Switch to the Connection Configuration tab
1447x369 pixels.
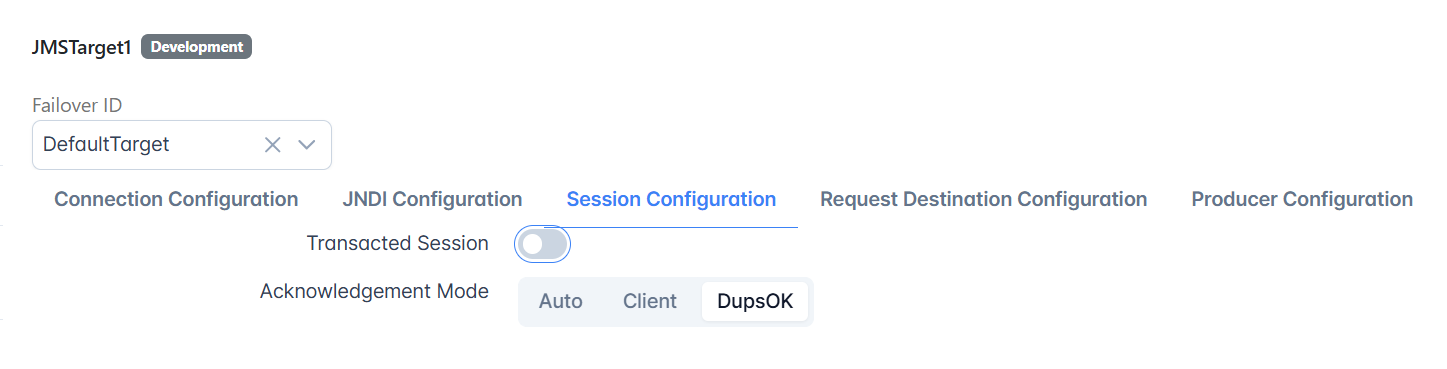[x=176, y=199]
